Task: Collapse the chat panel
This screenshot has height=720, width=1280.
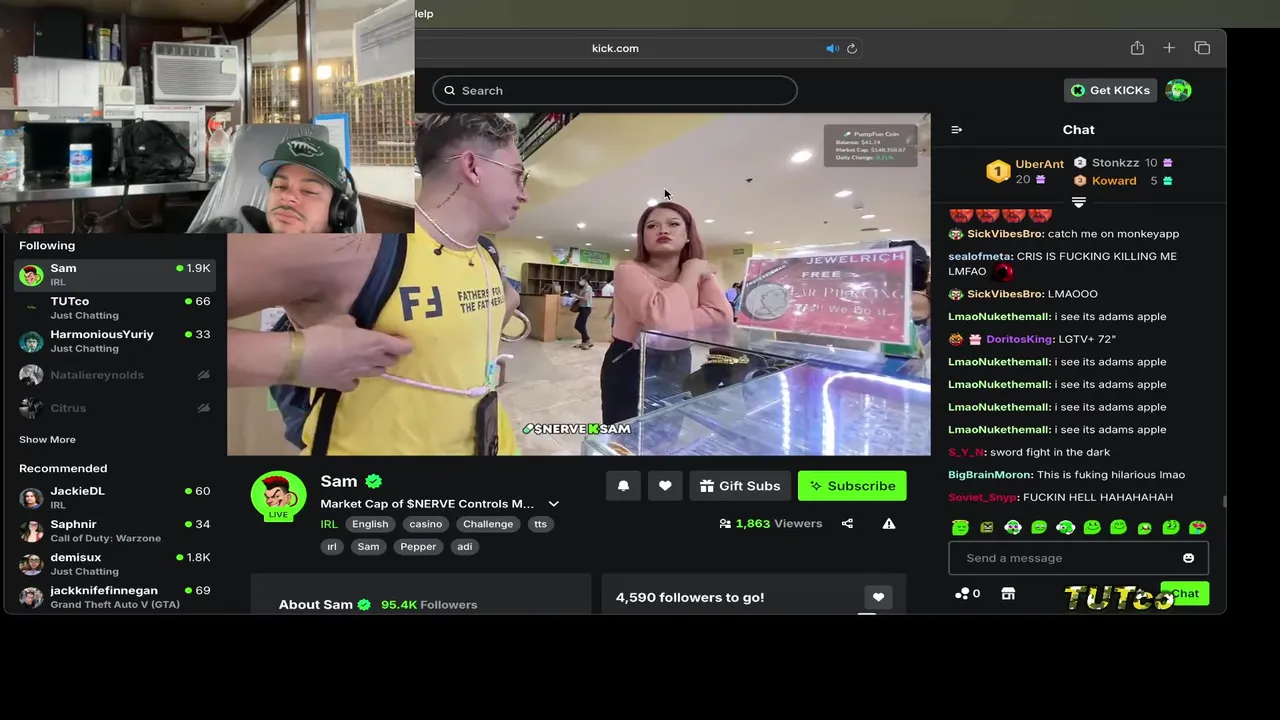Action: [956, 130]
